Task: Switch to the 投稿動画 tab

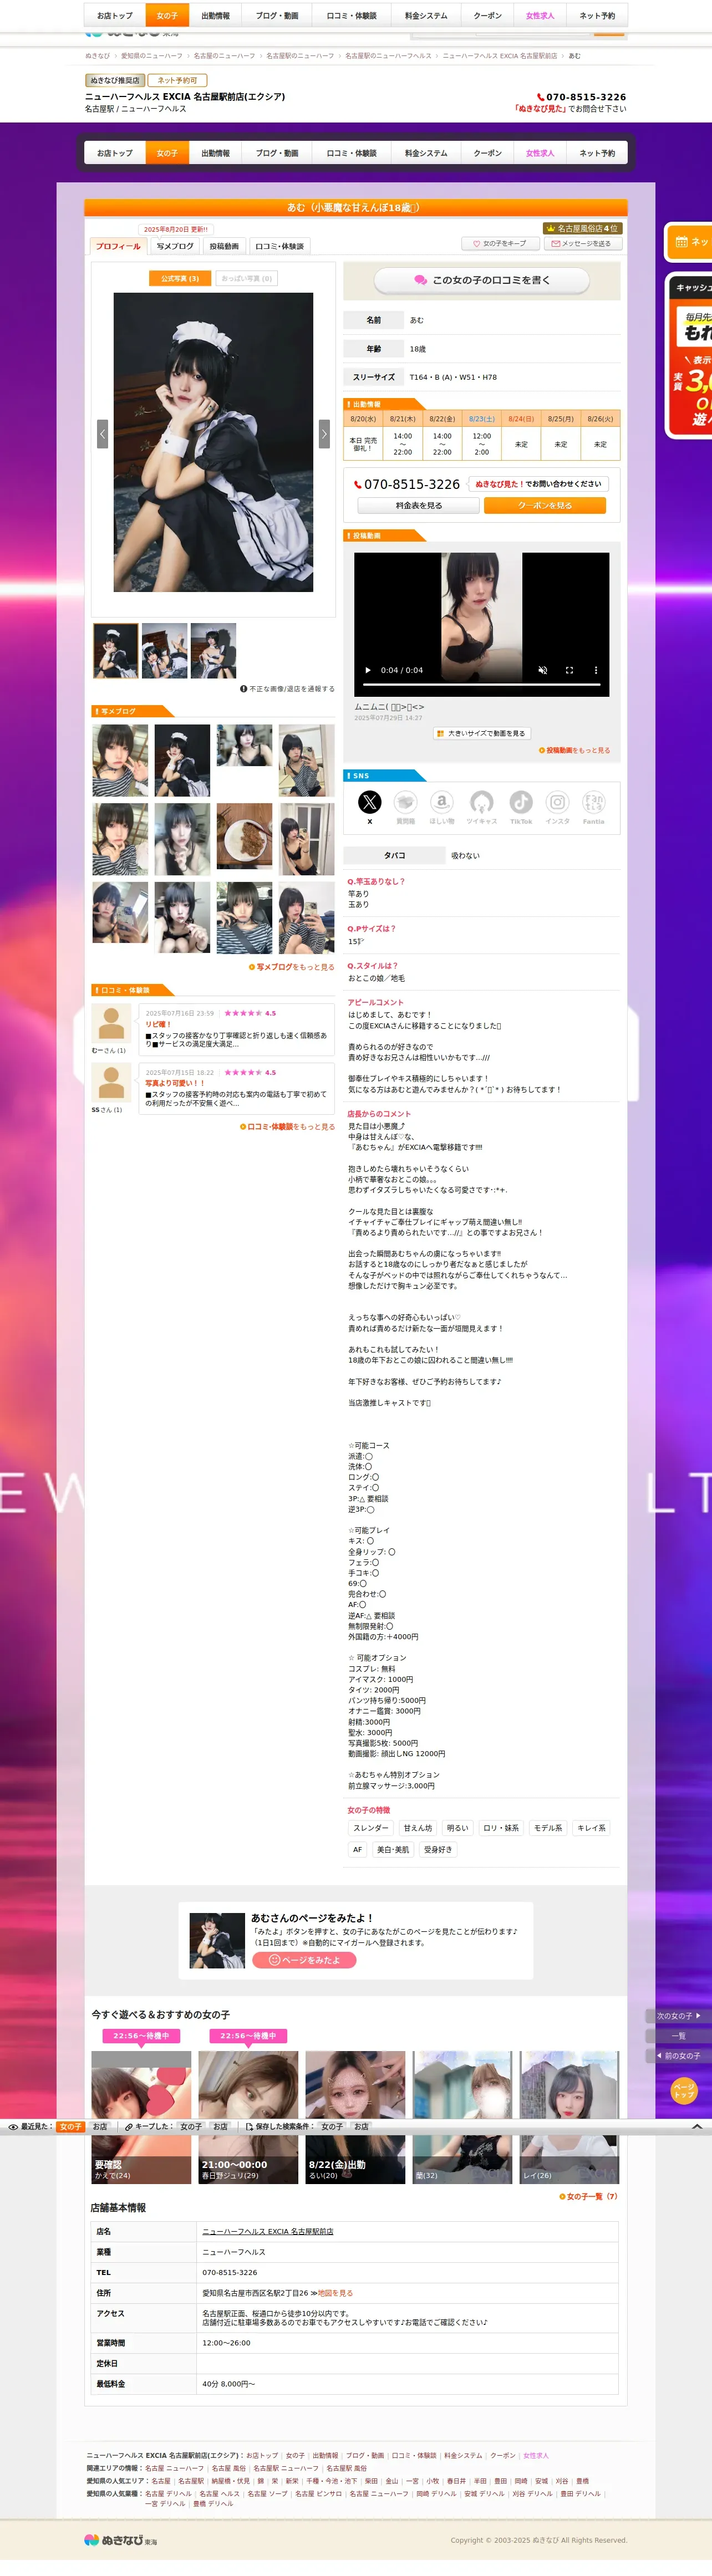Action: pos(224,246)
